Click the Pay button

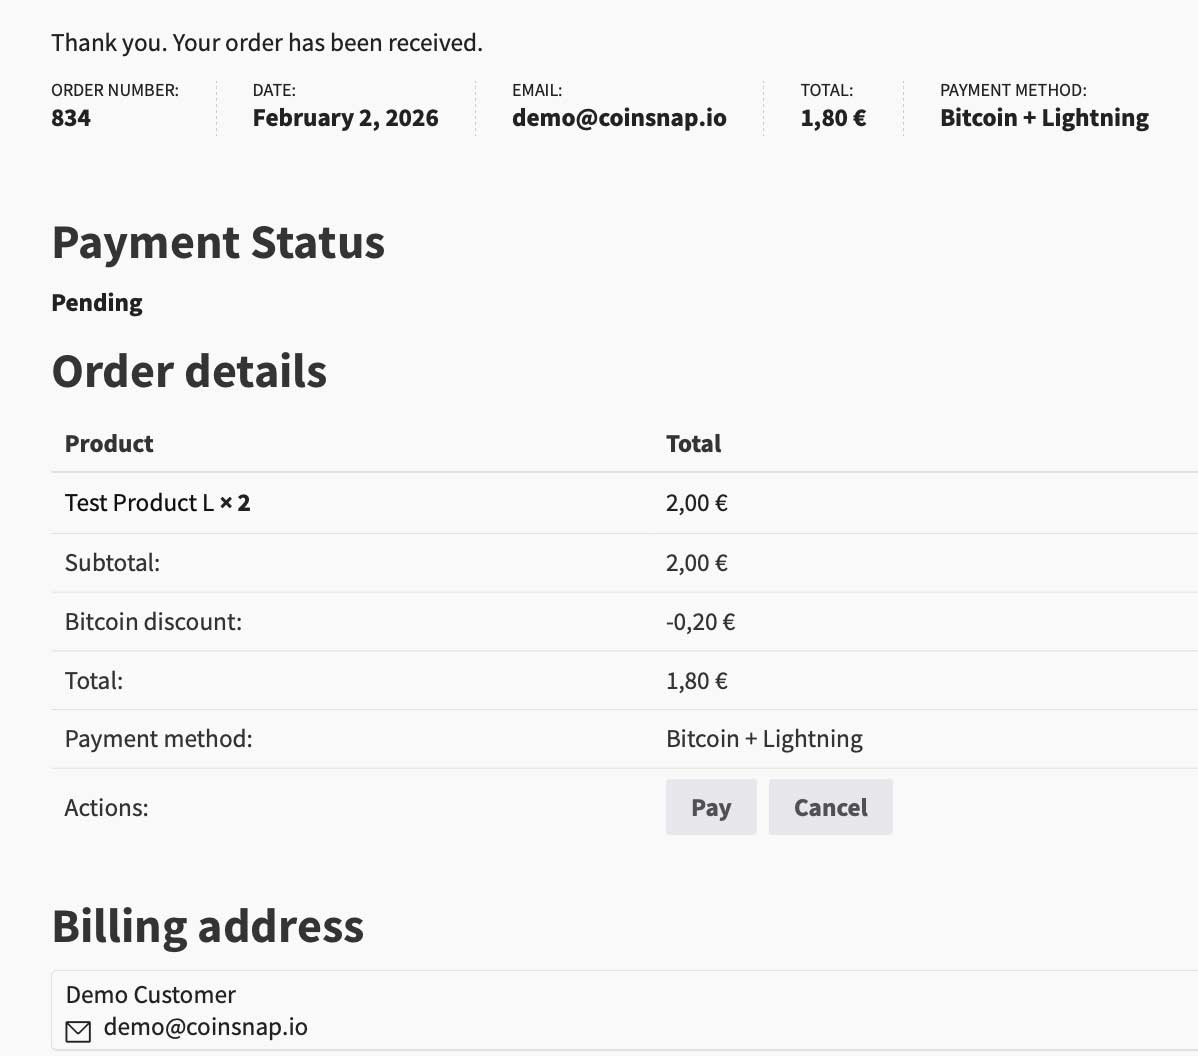pos(710,807)
